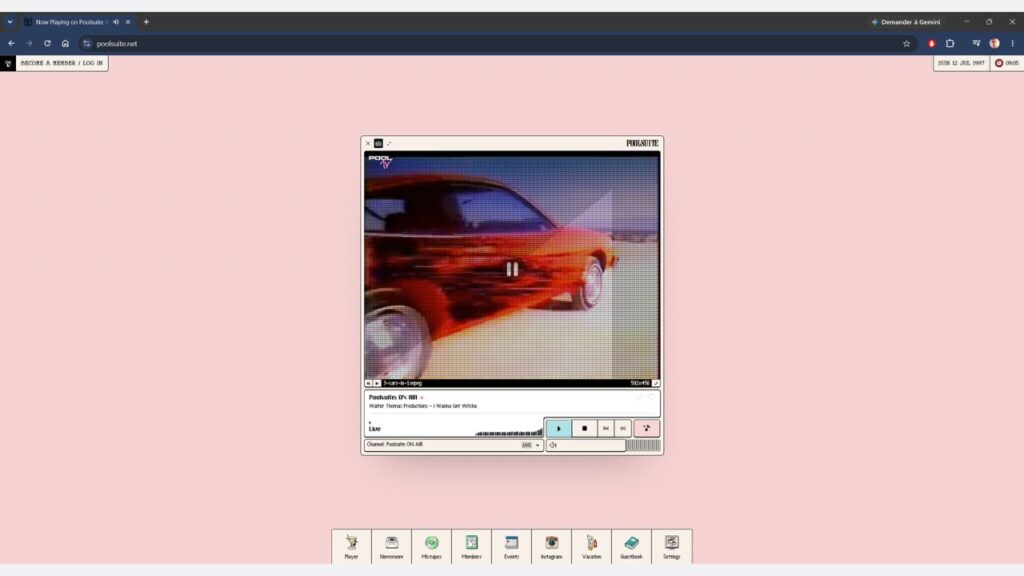The image size is (1024, 576).
Task: Click the date display SUN 12 JUL 1997
Action: (961, 63)
